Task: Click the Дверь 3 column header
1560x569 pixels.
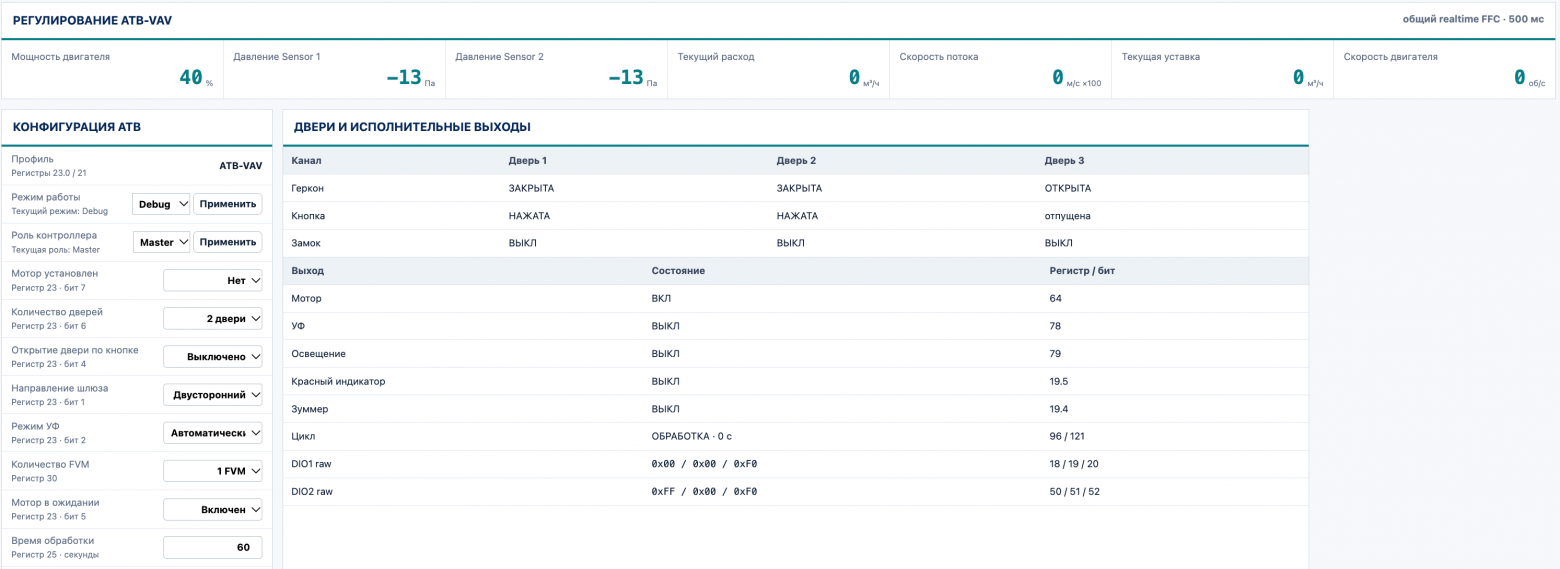Action: (1064, 160)
